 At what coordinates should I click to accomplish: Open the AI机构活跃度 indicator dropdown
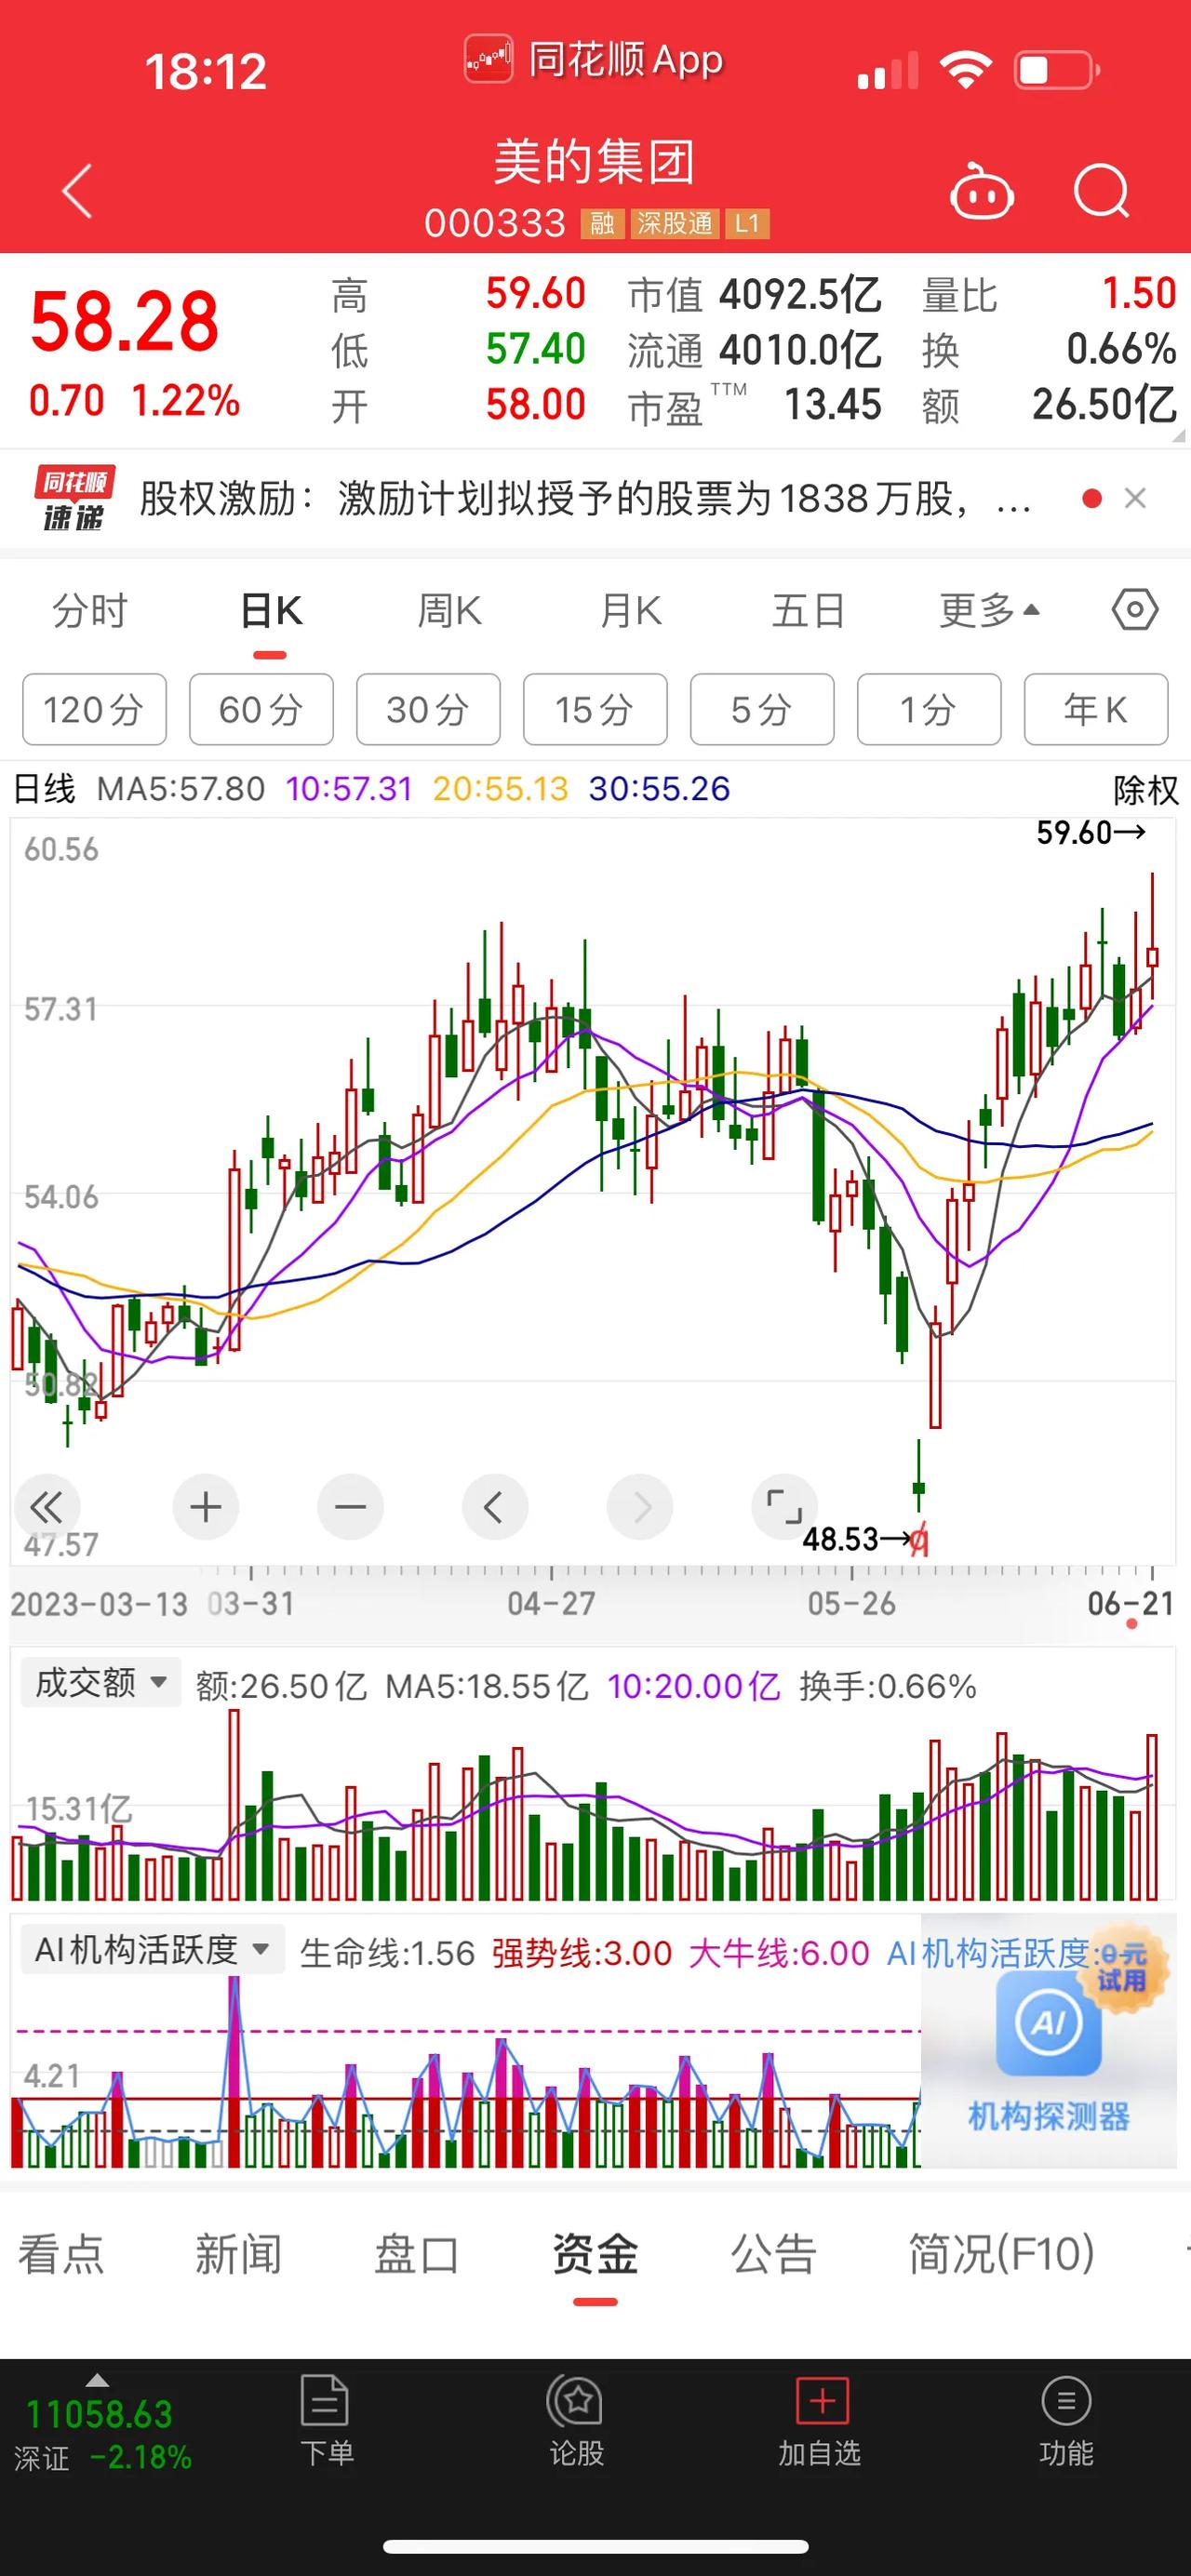coord(153,1949)
